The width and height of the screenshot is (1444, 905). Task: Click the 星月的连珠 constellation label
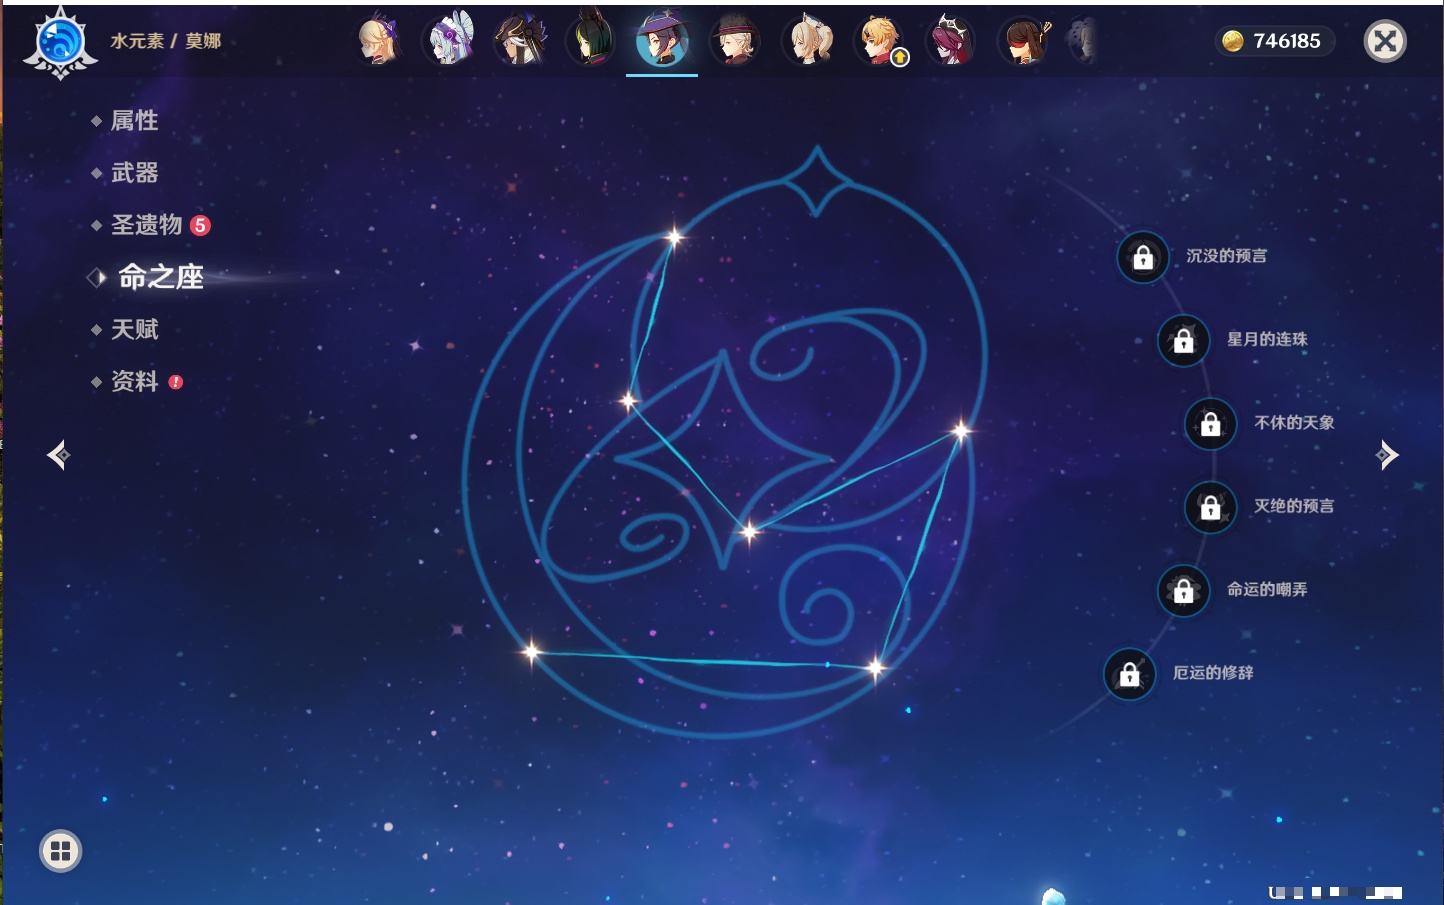point(1267,339)
